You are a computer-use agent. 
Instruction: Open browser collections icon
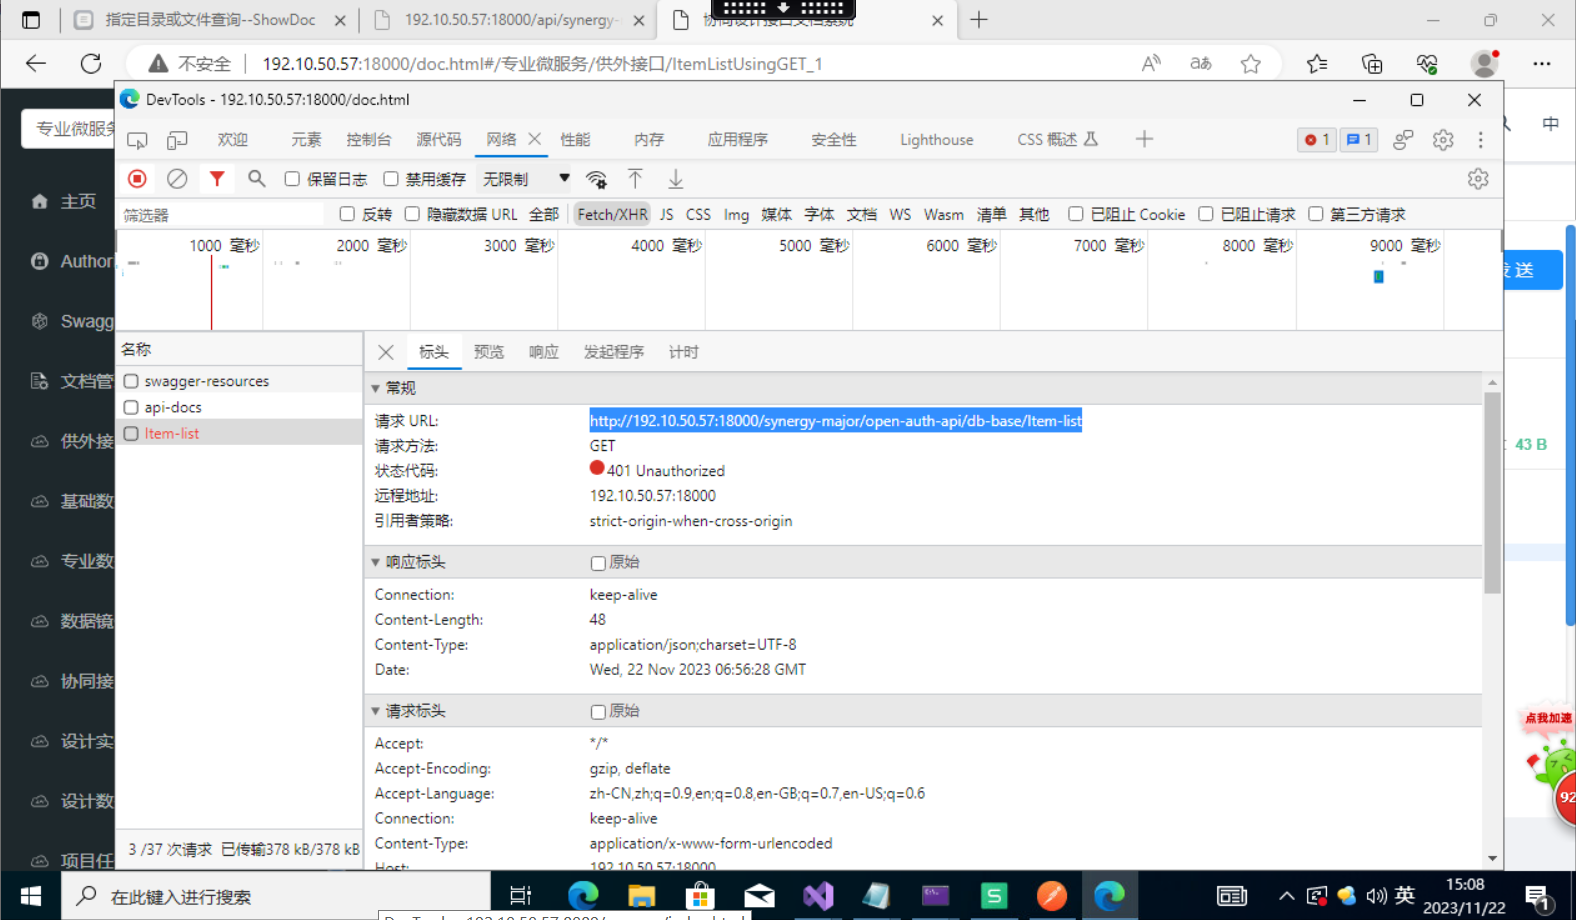pyautogui.click(x=1372, y=64)
